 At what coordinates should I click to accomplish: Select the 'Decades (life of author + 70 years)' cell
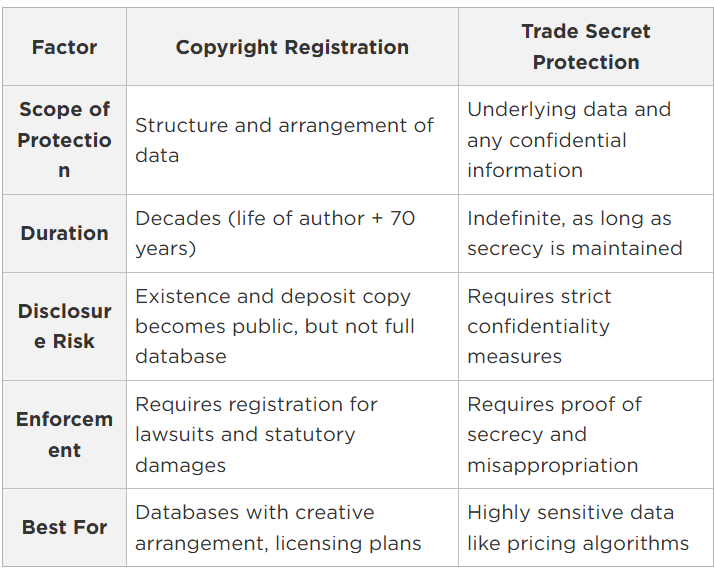(x=275, y=233)
